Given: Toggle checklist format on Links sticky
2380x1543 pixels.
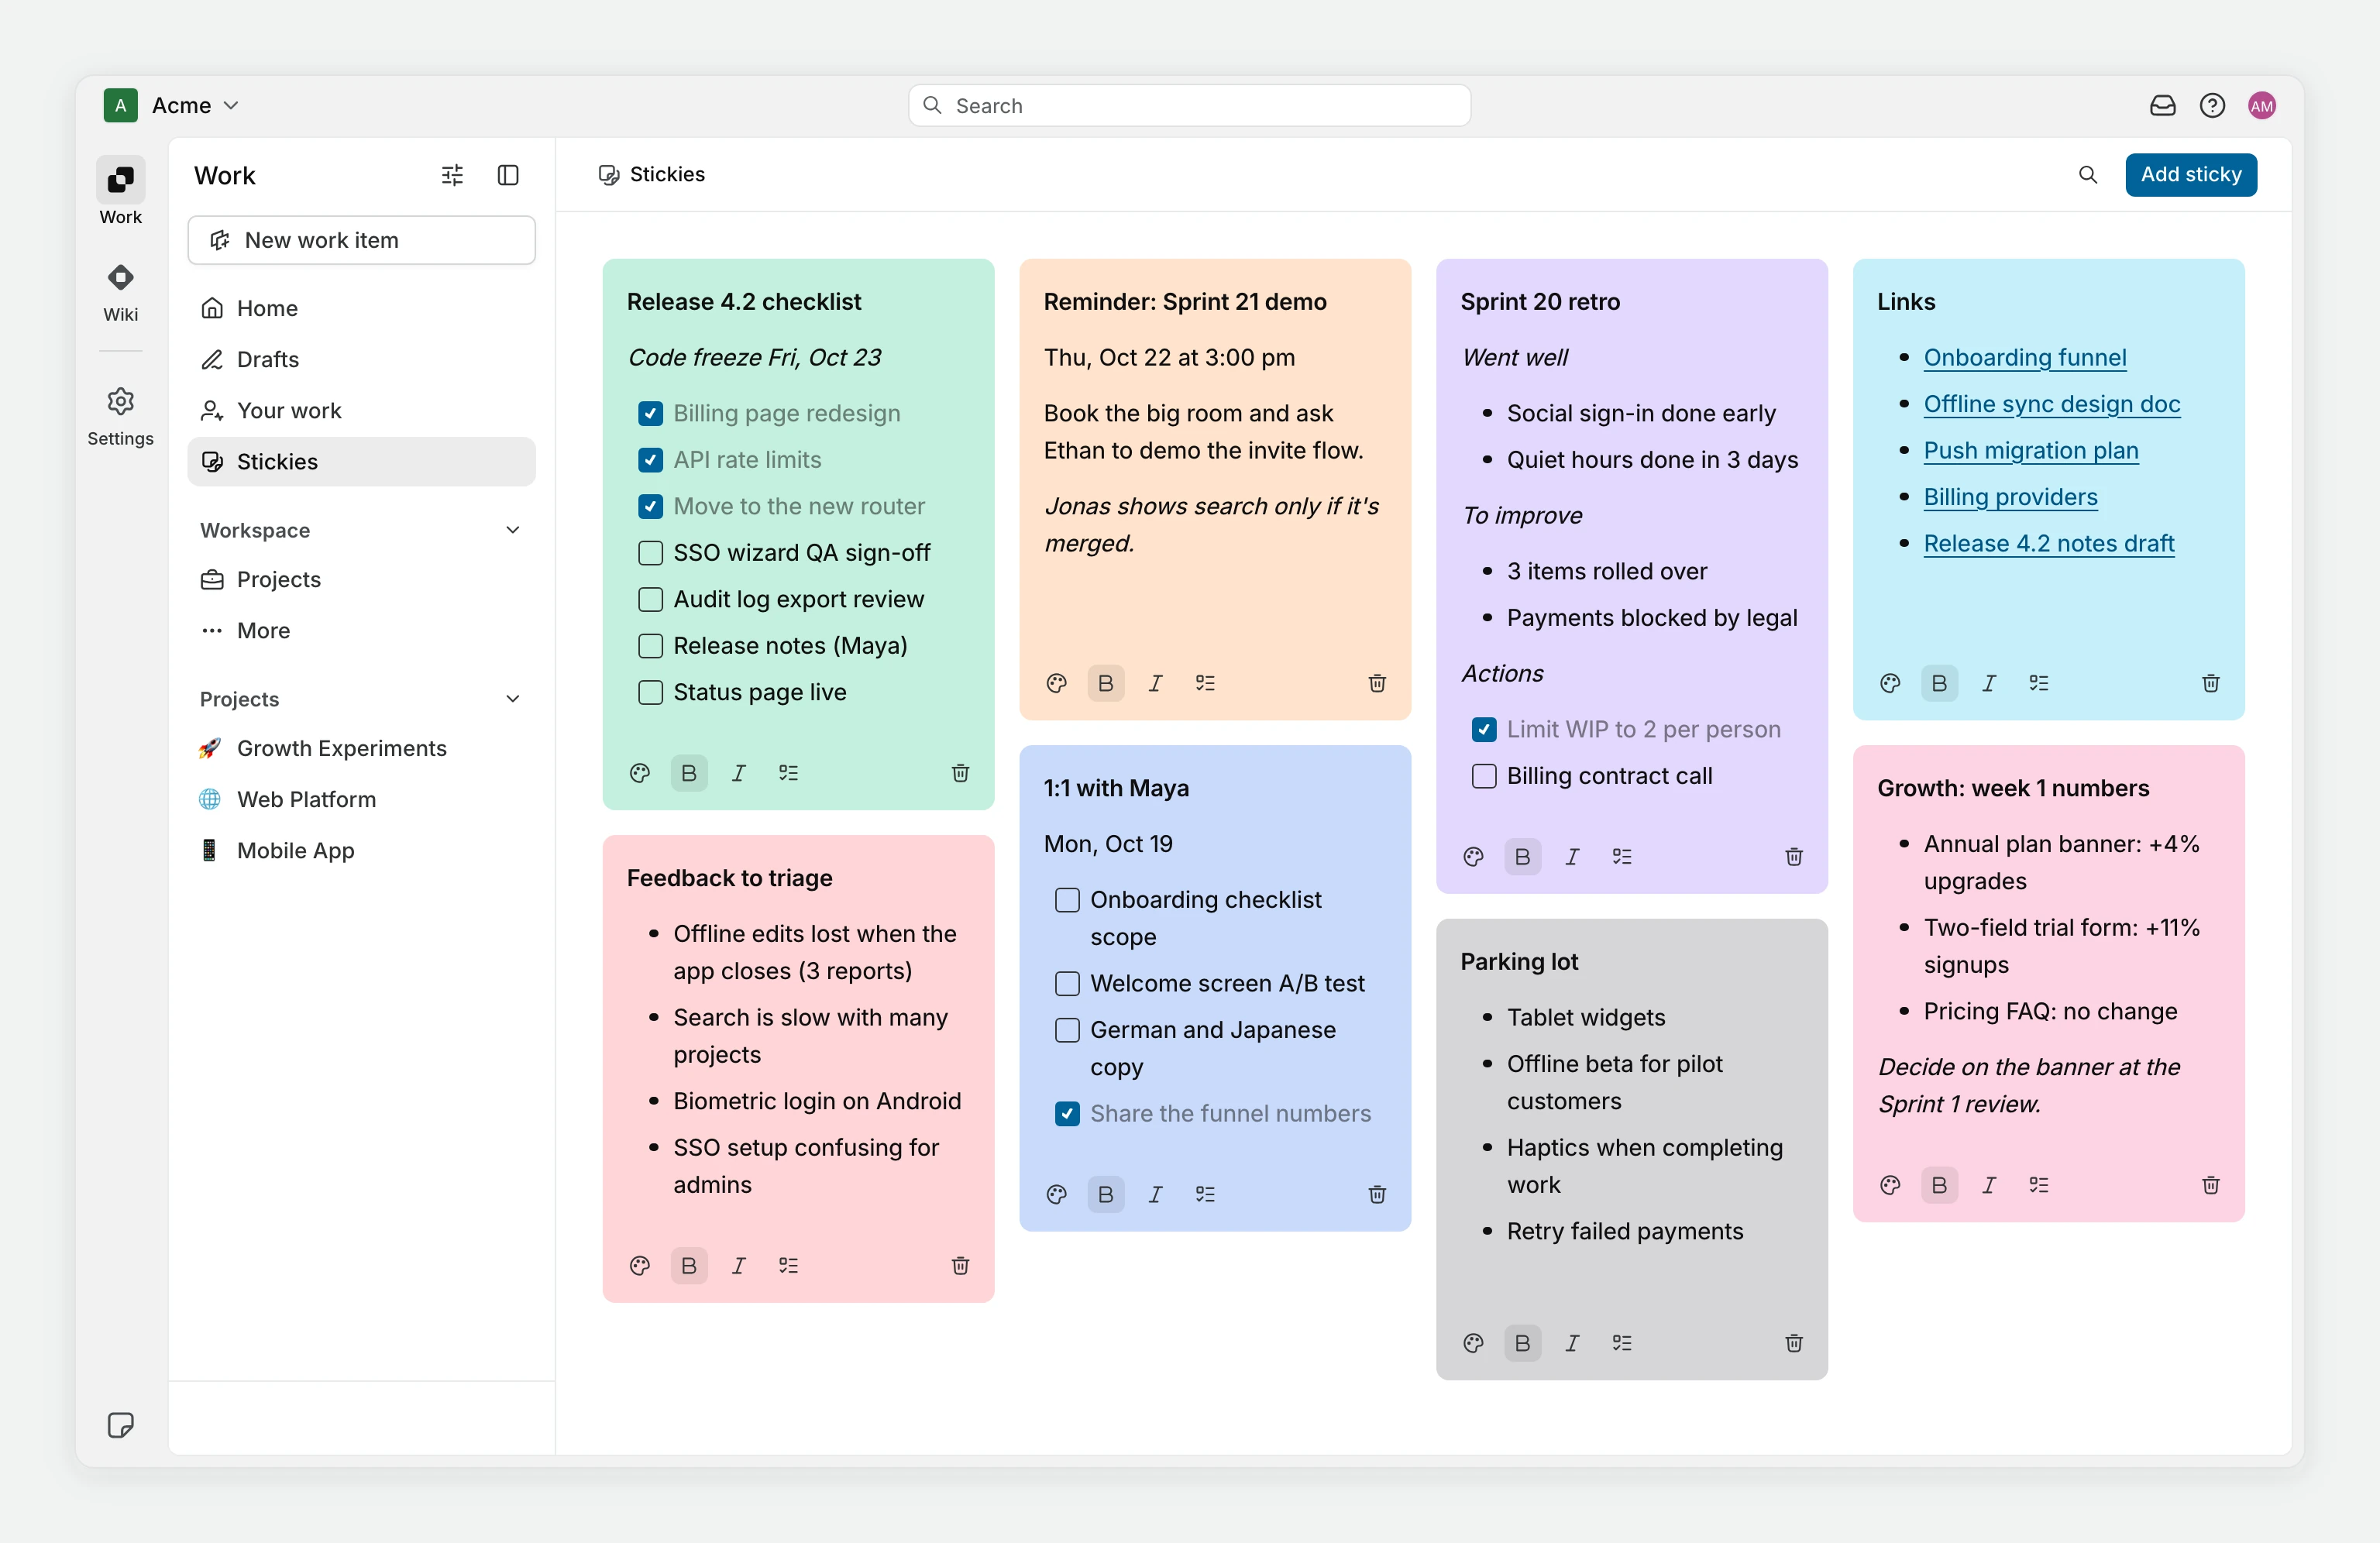Looking at the screenshot, I should point(2039,683).
